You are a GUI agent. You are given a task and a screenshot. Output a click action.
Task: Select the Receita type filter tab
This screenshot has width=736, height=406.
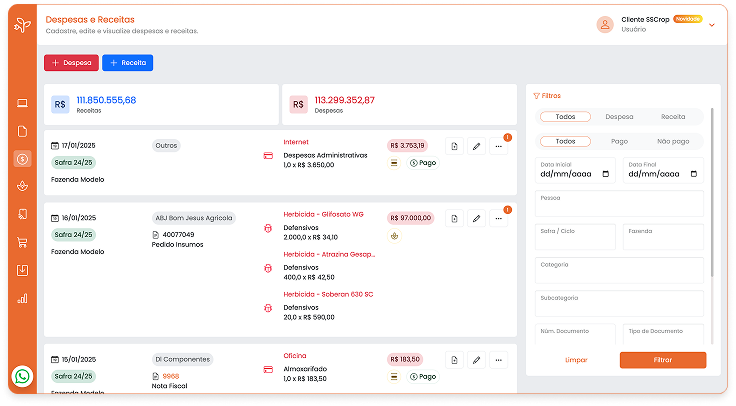[672, 117]
